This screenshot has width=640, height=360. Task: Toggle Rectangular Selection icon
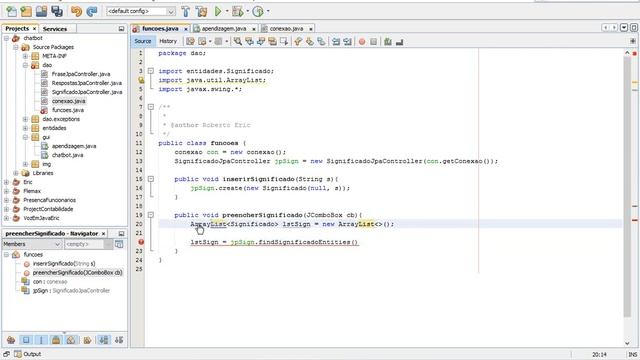click(283, 41)
